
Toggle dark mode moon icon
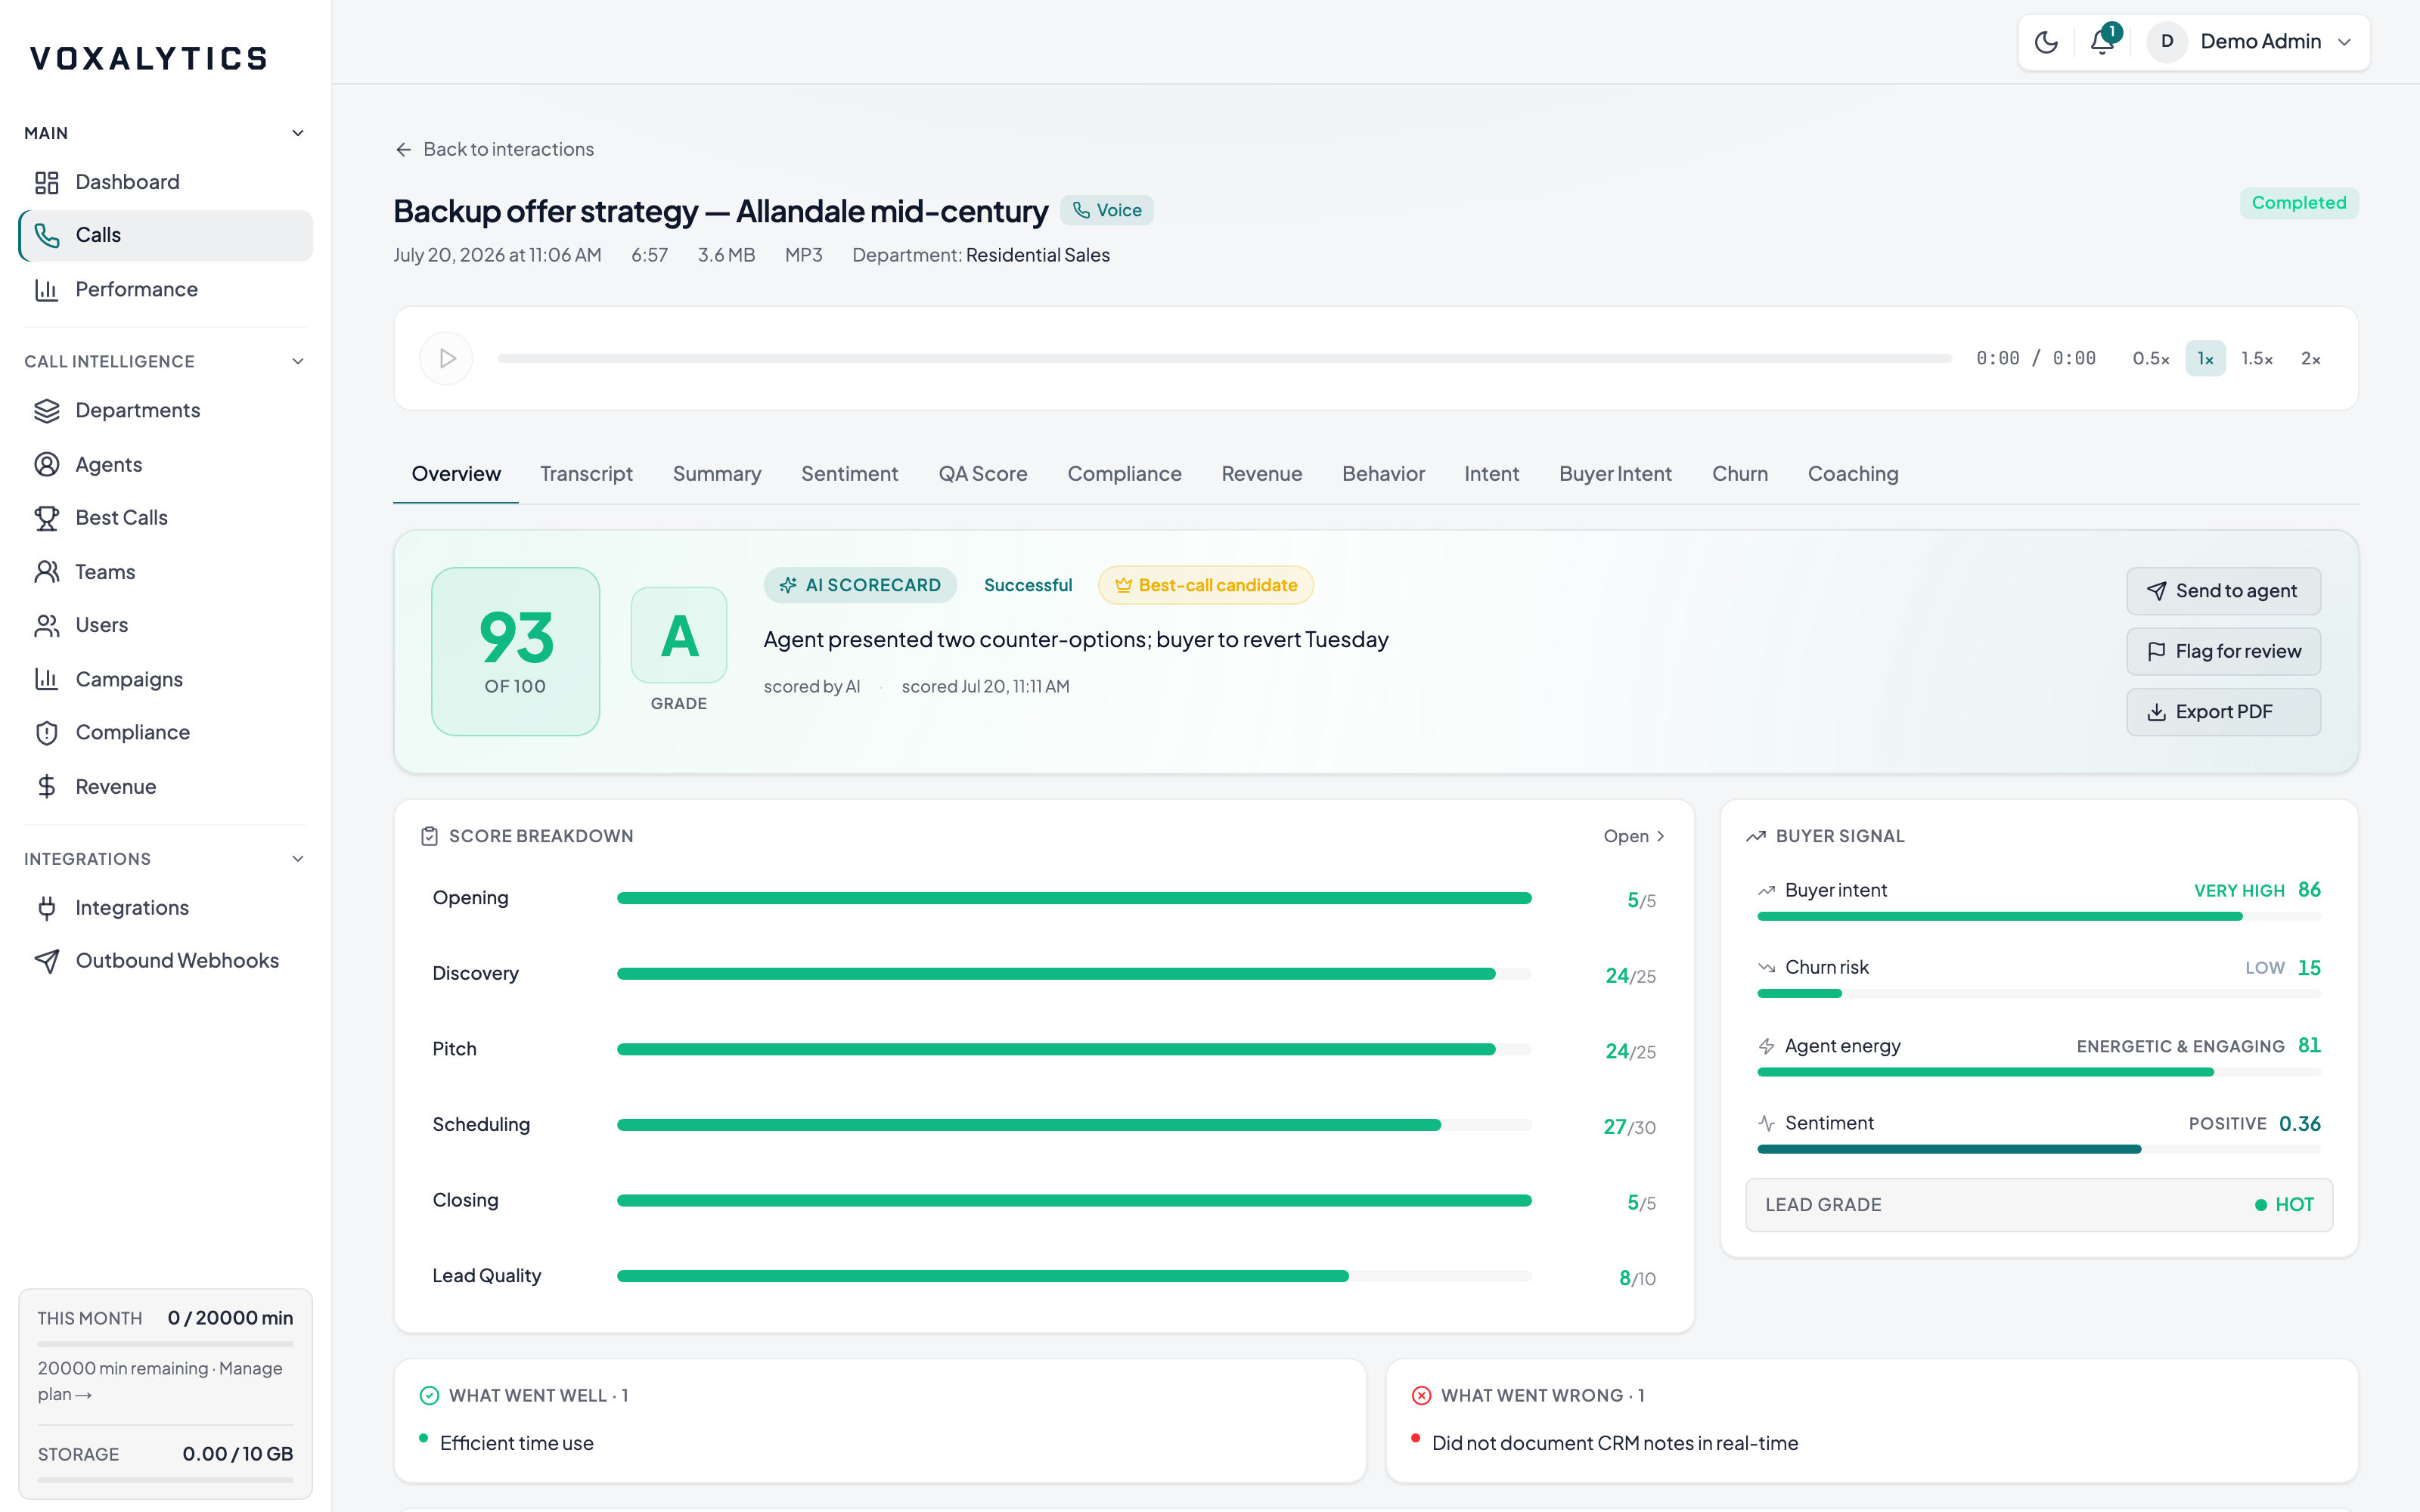2046,42
